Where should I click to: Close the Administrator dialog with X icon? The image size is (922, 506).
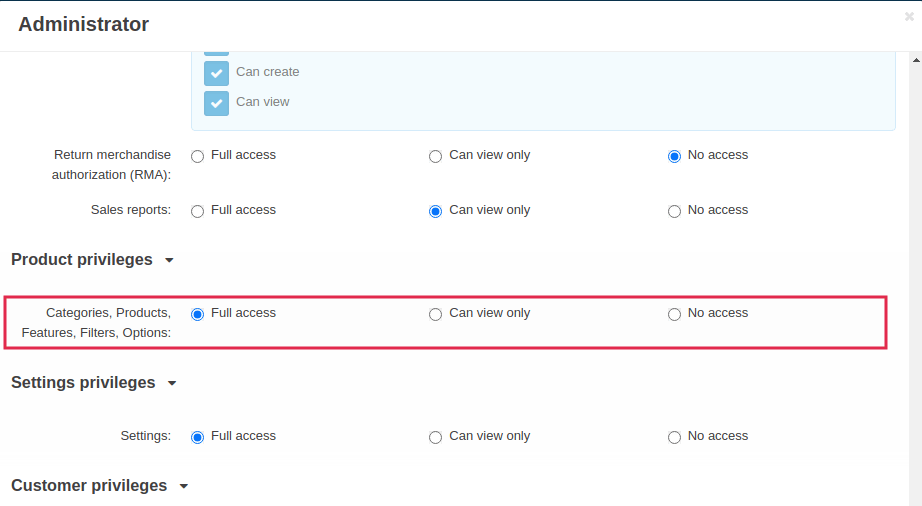908,17
